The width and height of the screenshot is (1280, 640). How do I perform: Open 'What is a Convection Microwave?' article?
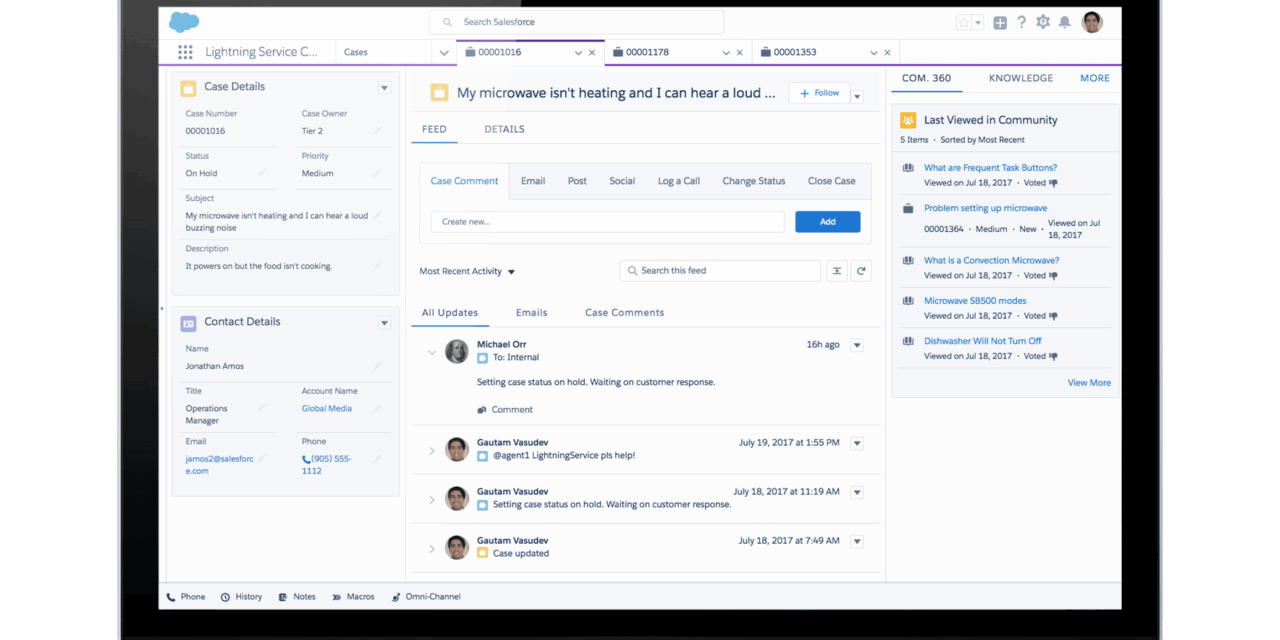pos(991,260)
